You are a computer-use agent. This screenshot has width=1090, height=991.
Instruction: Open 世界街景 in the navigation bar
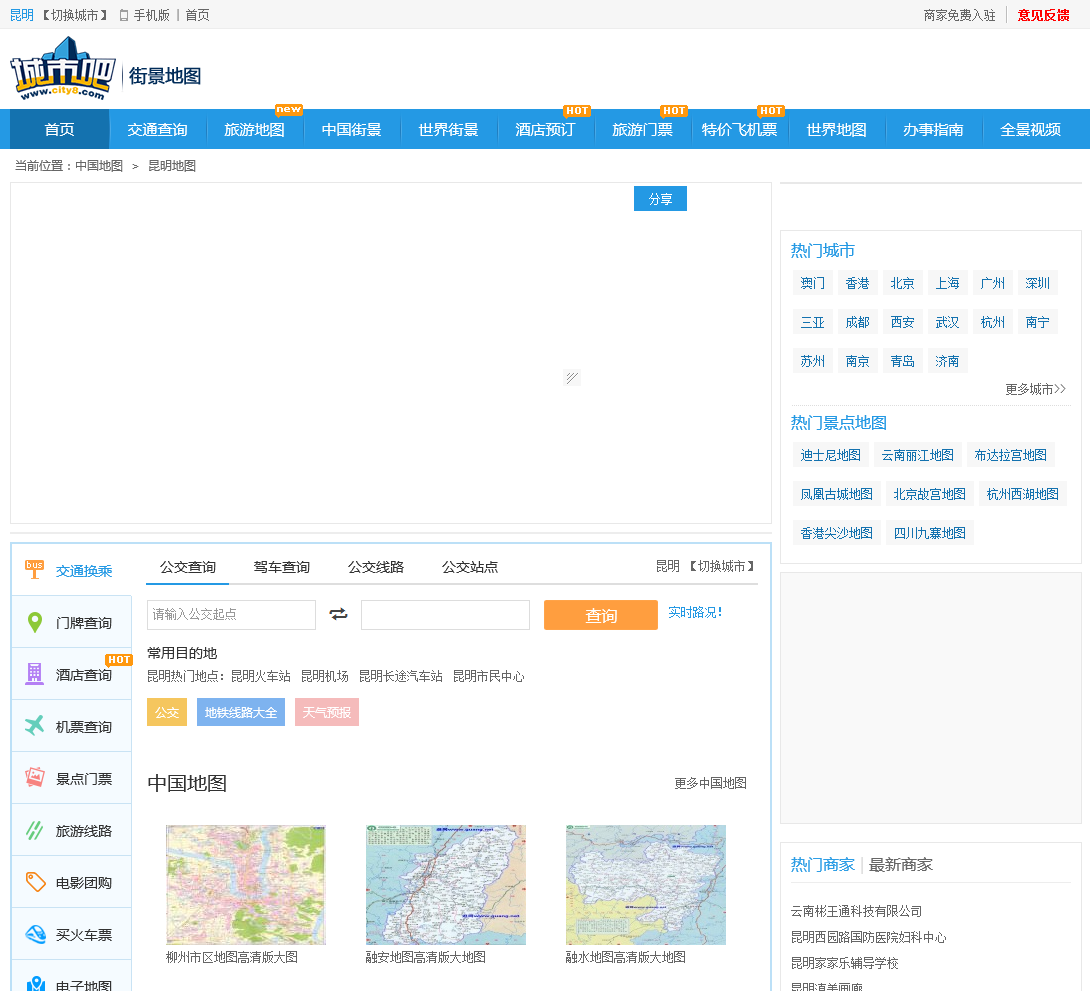pos(448,130)
